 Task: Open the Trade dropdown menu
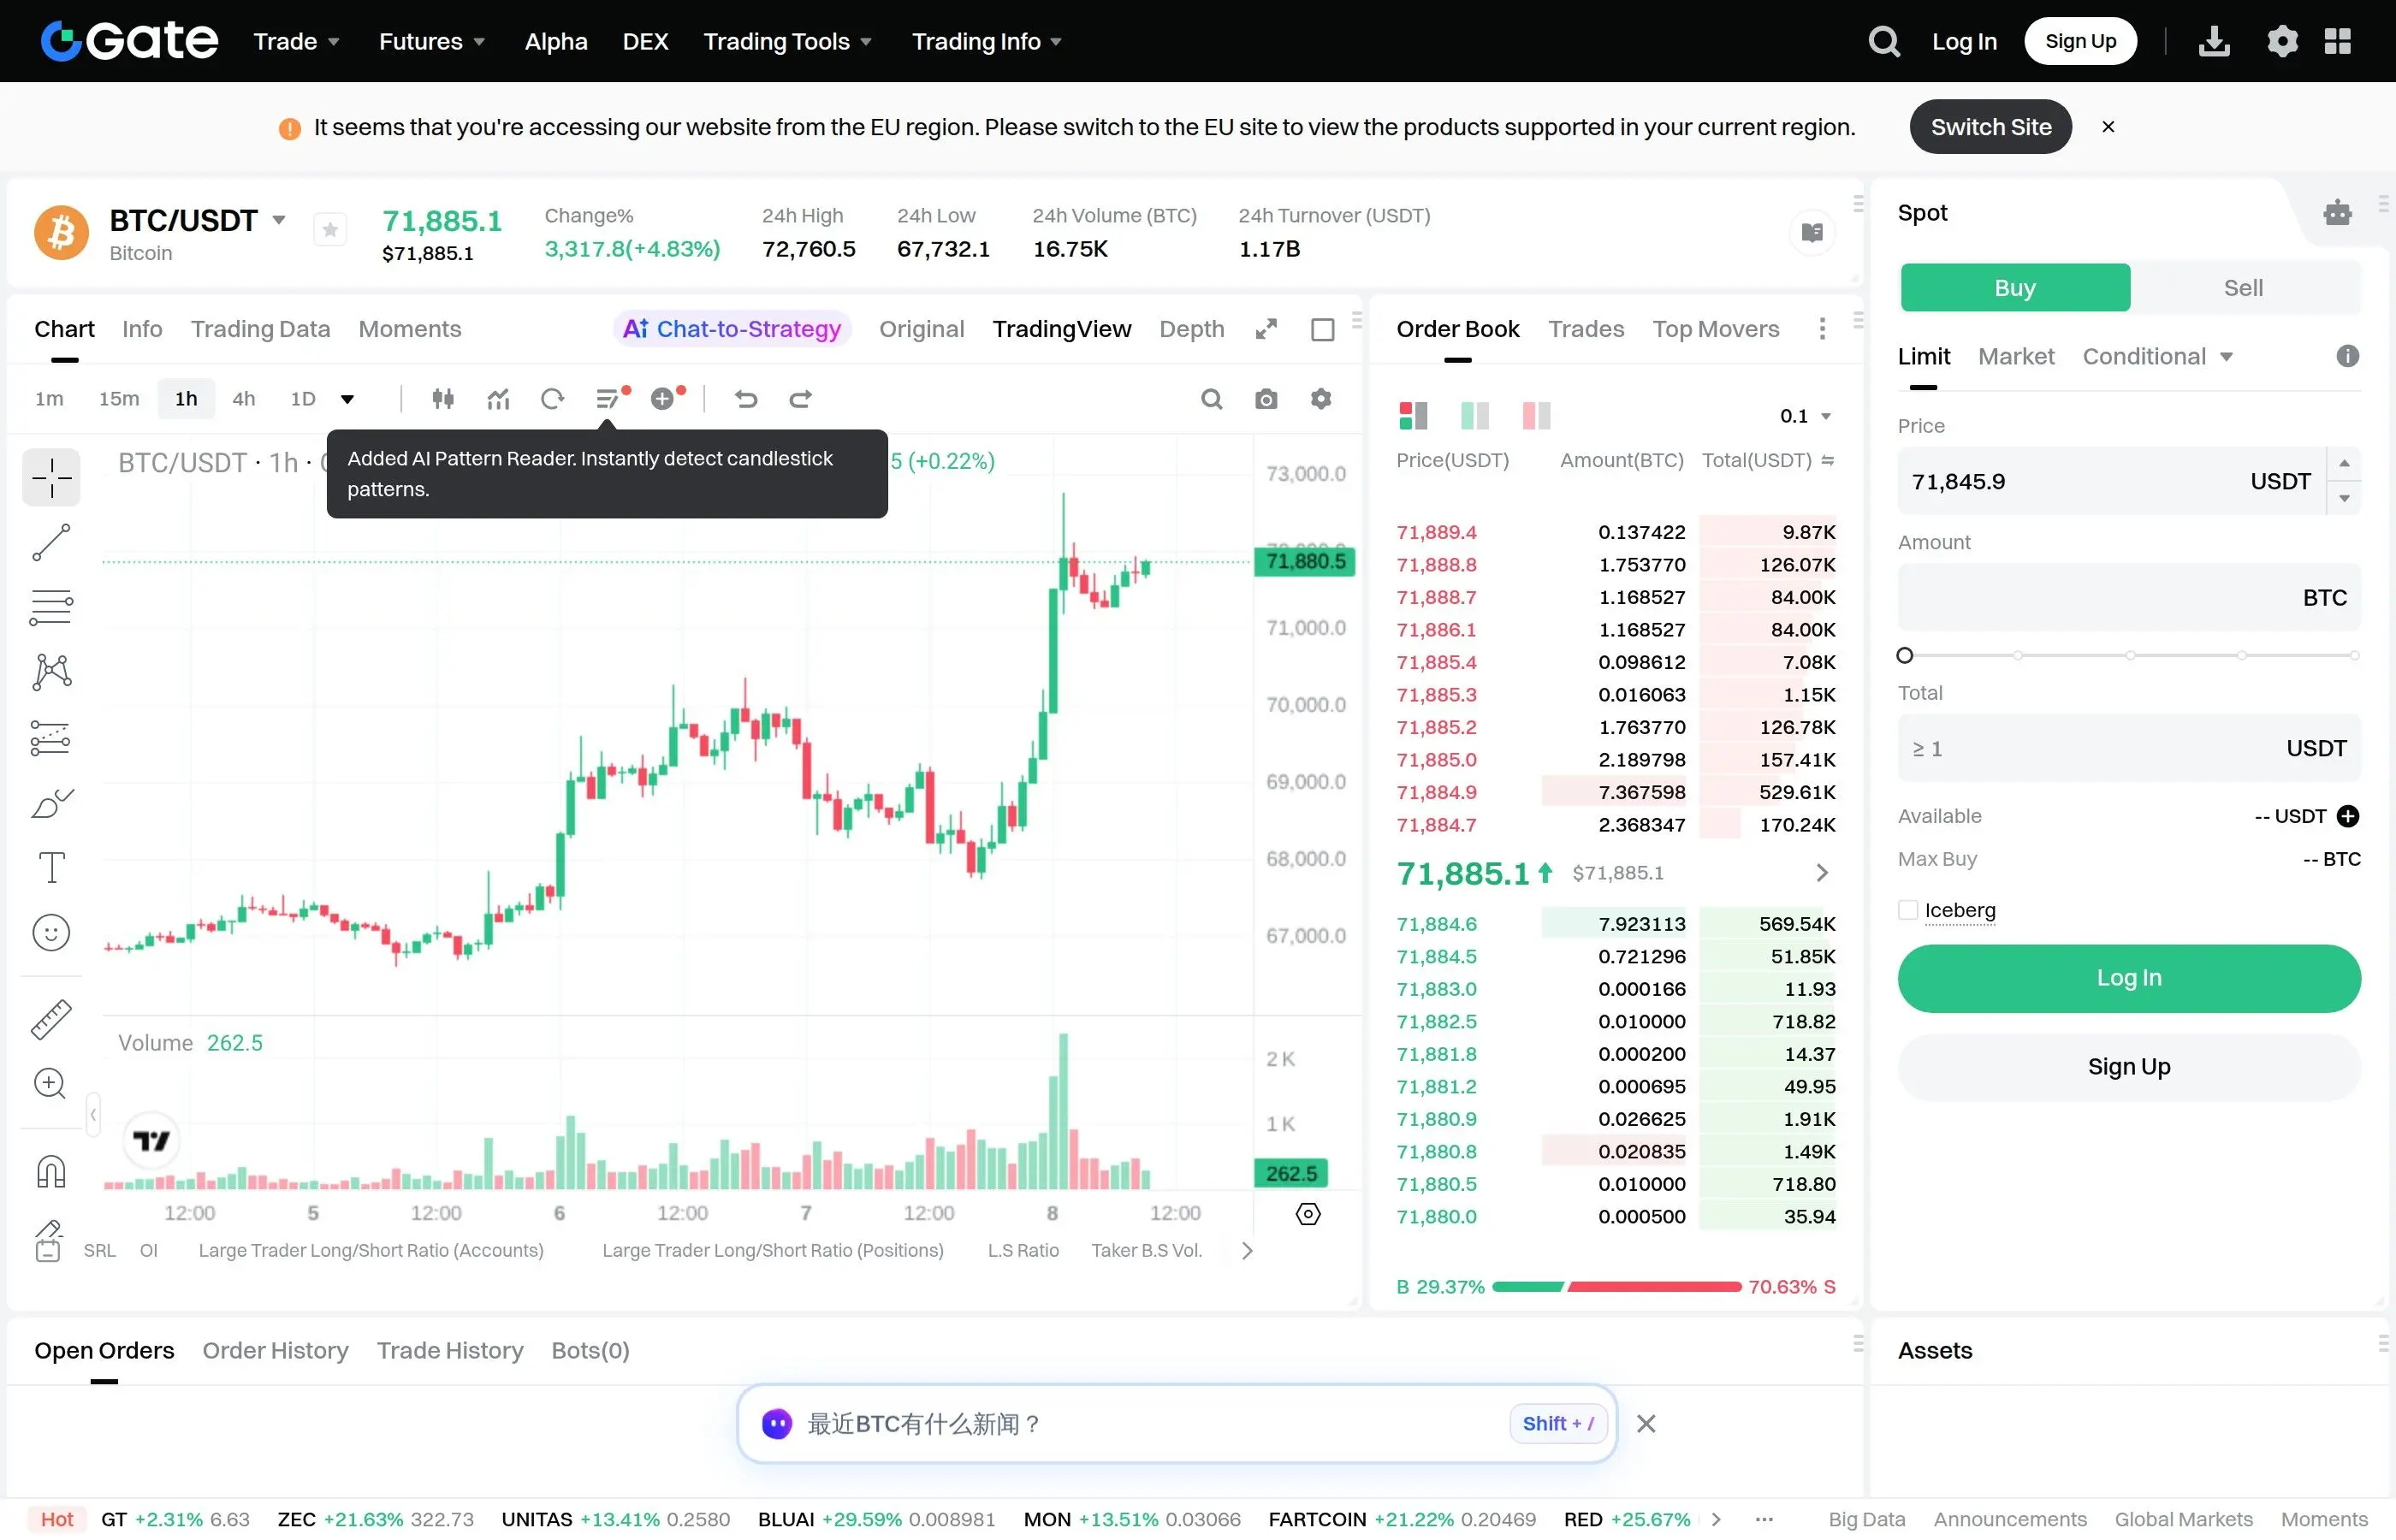(297, 41)
